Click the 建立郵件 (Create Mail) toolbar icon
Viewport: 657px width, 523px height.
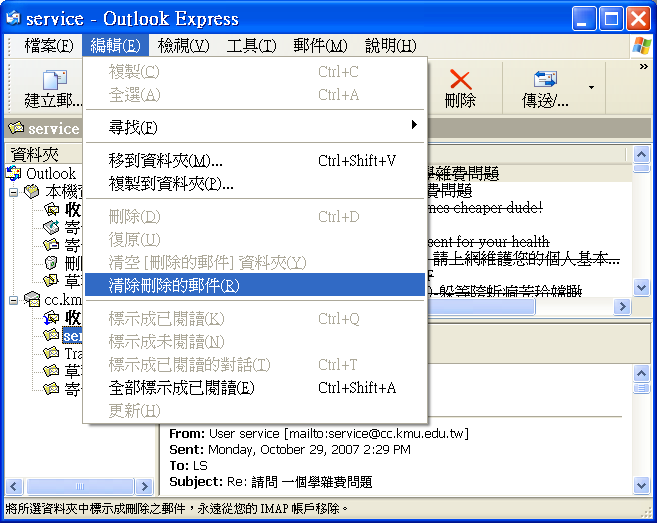tap(54, 79)
